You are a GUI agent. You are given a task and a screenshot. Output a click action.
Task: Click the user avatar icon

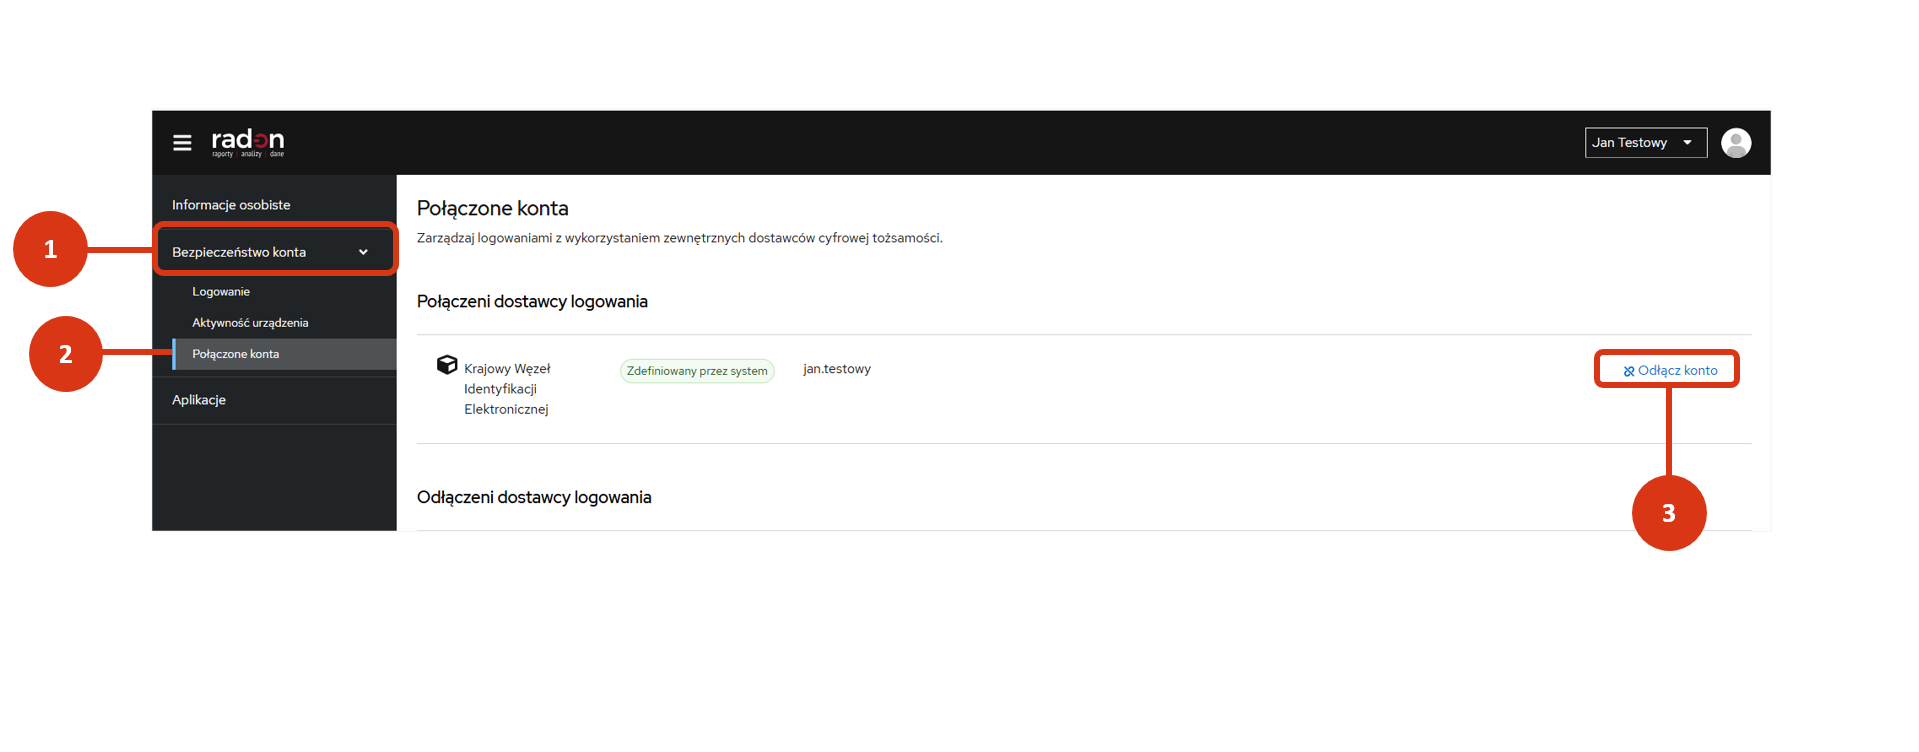click(x=1735, y=143)
